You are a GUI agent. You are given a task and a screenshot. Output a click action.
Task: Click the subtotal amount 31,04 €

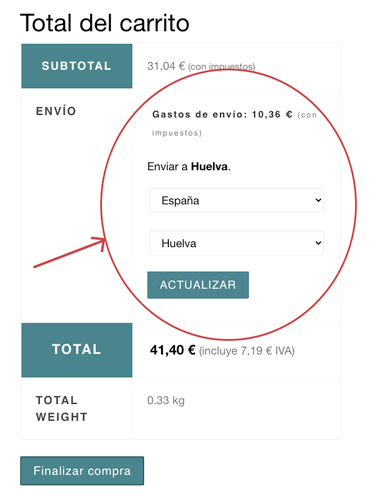click(166, 66)
